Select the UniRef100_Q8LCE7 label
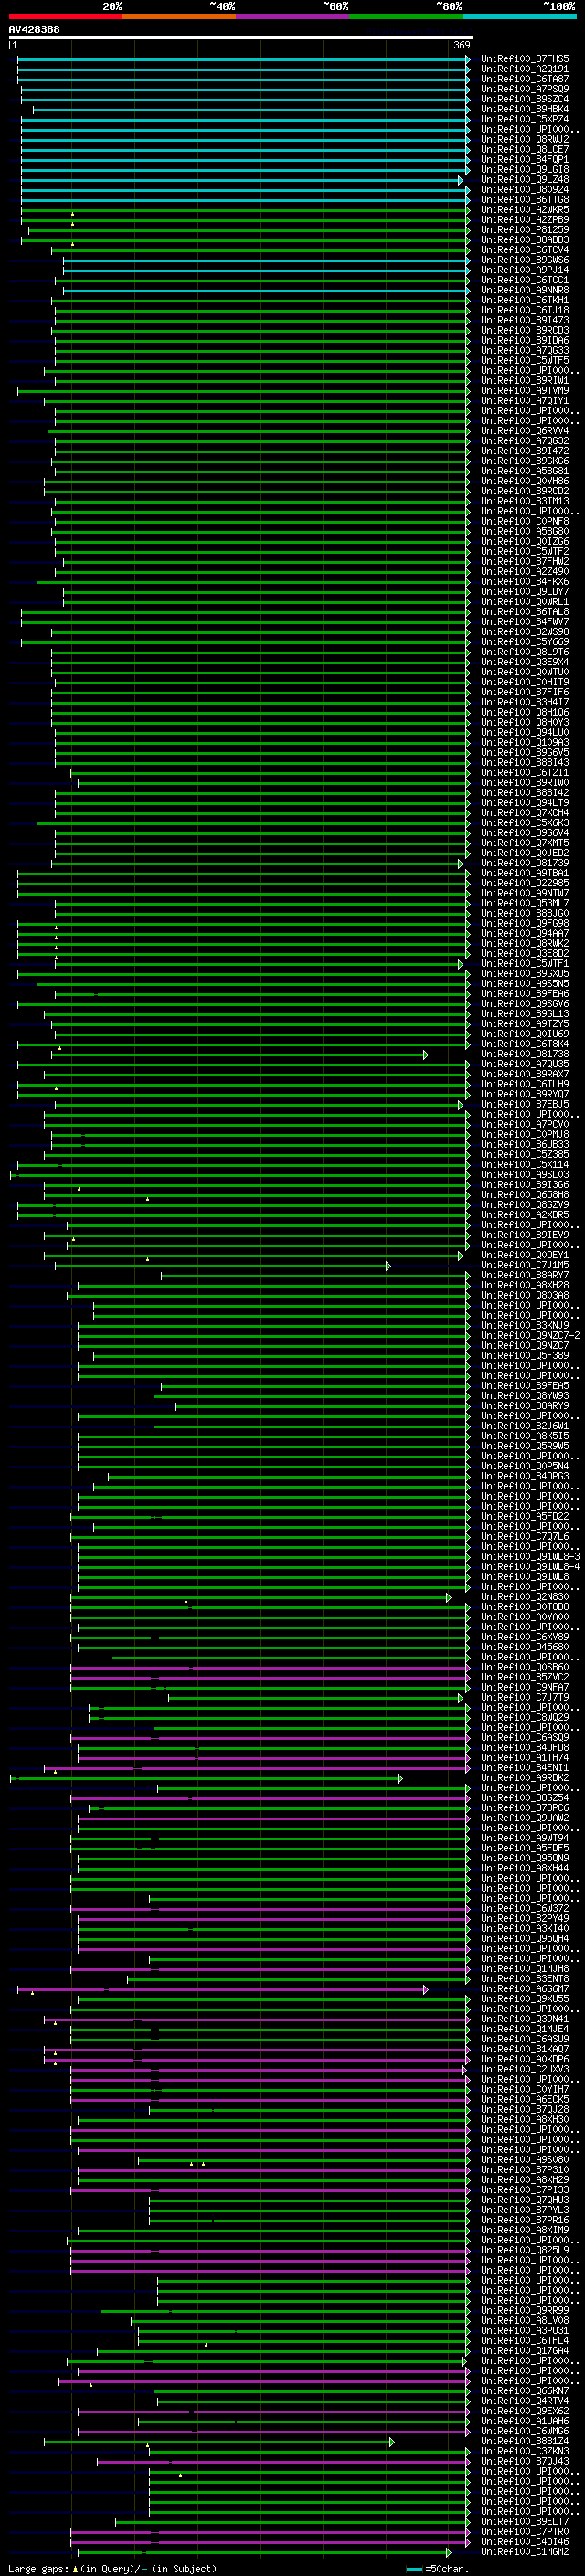The height and width of the screenshot is (2576, 585). [x=525, y=149]
